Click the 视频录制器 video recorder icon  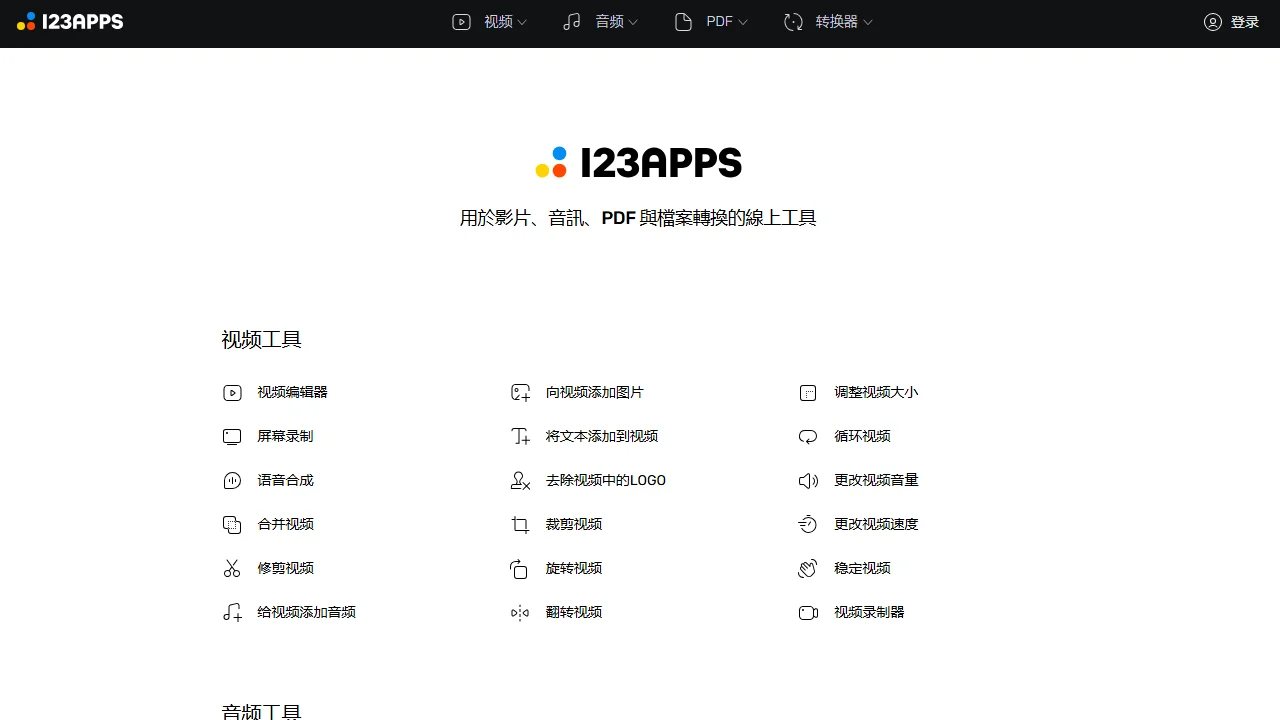pos(808,612)
